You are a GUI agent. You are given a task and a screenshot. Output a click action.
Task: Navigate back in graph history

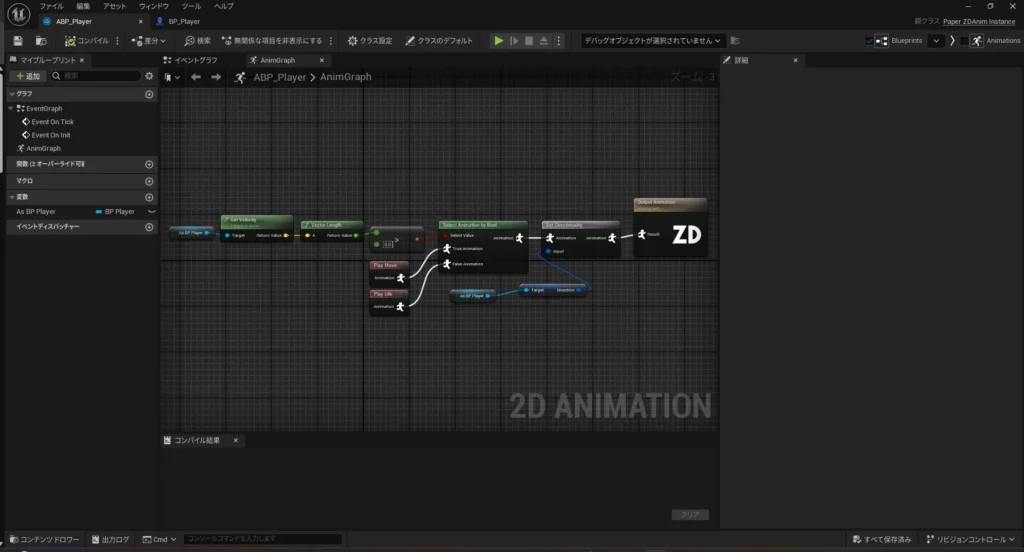(196, 77)
